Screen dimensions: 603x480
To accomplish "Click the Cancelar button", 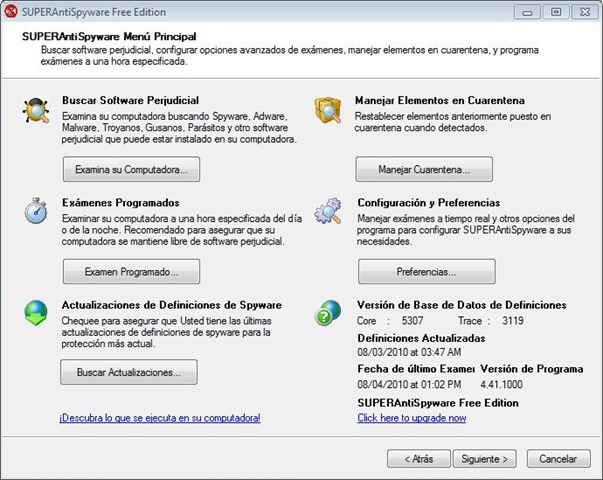I will [x=558, y=459].
